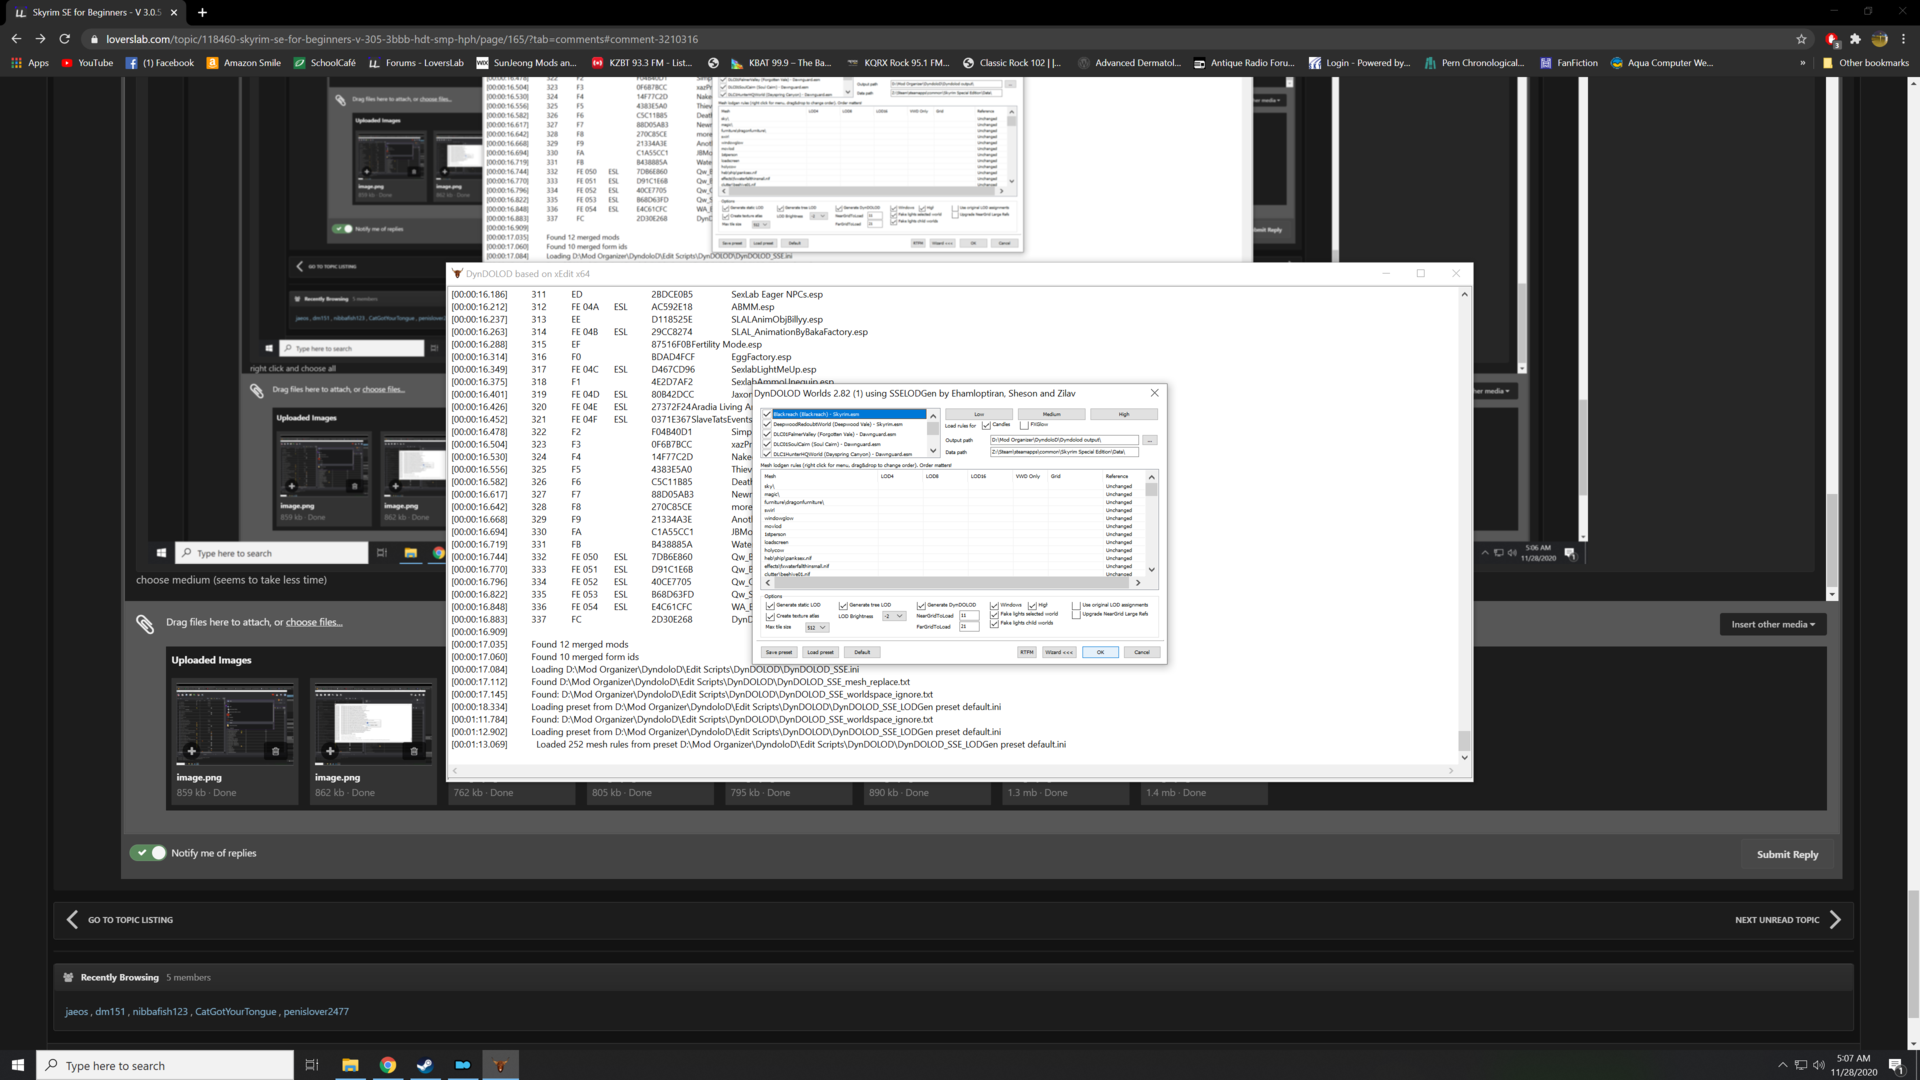Toggle Upgrade NearGrid Large Refs checkbox
The height and width of the screenshot is (1080, 1920).
pyautogui.click(x=1076, y=614)
